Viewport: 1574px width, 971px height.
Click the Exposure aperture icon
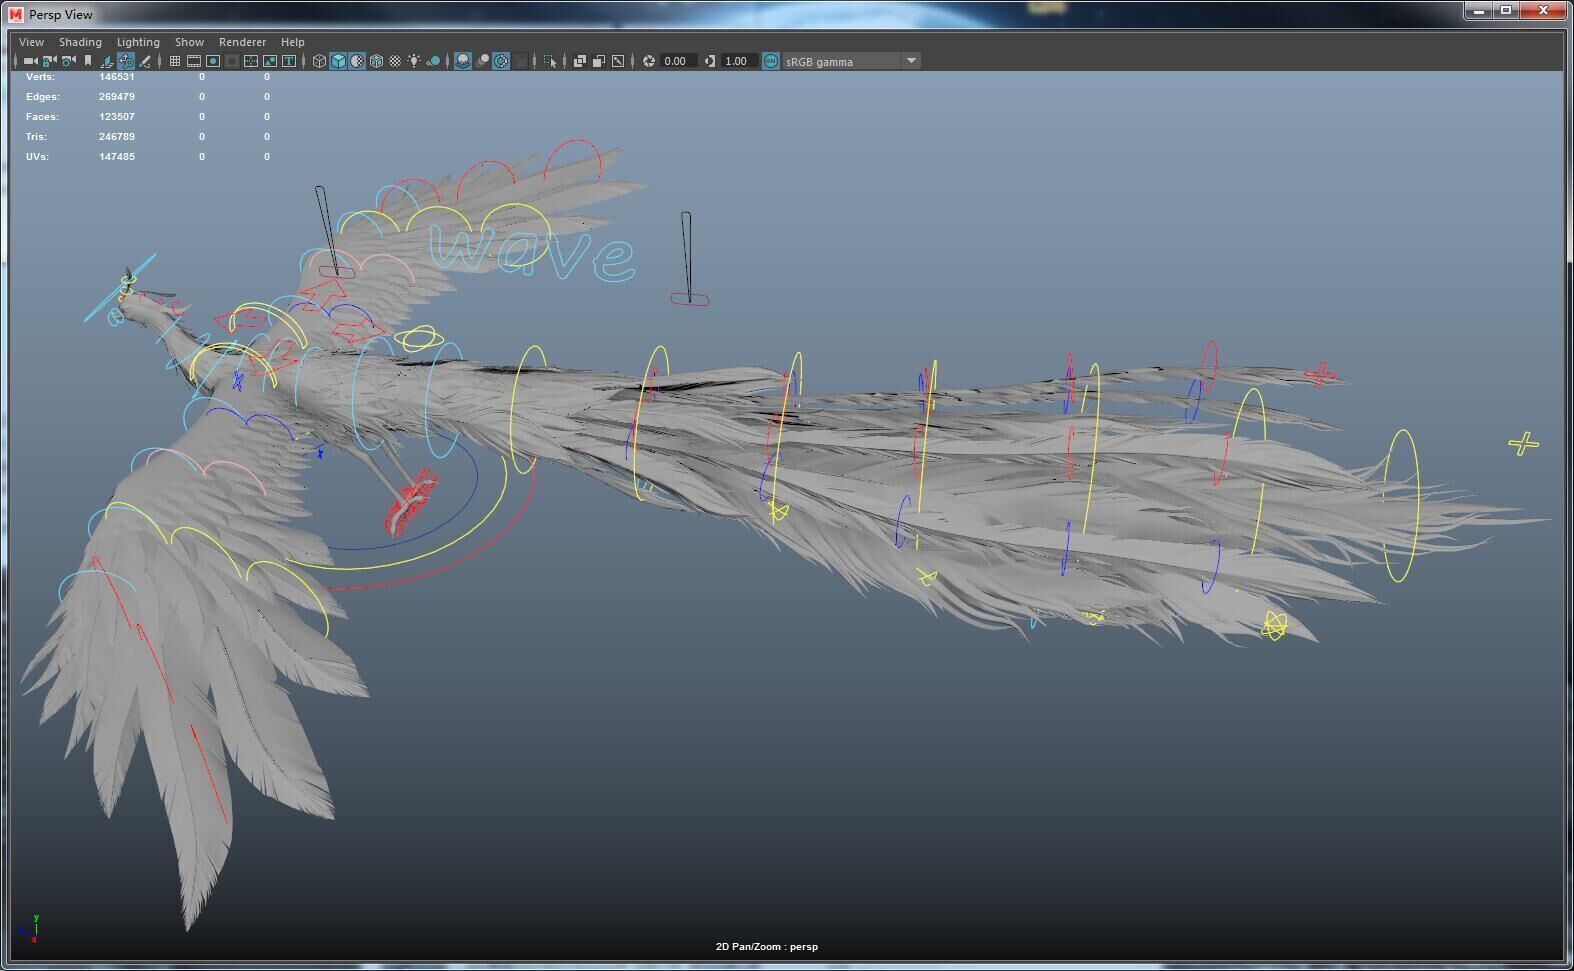point(648,61)
